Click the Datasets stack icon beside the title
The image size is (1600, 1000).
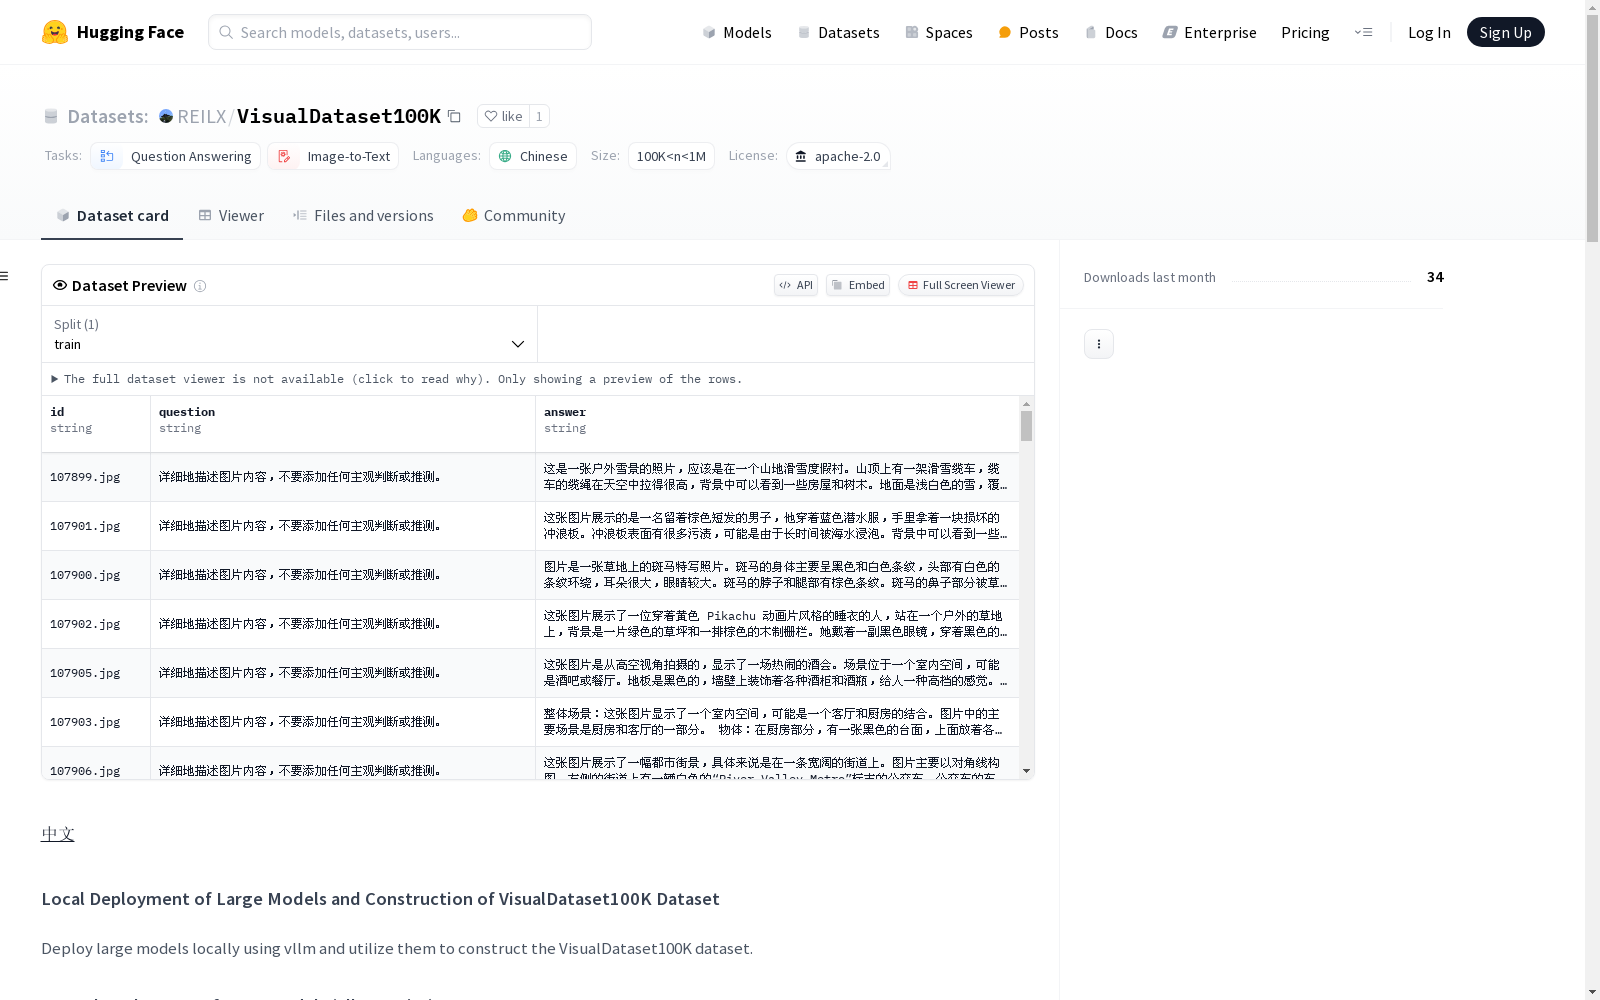(x=51, y=116)
